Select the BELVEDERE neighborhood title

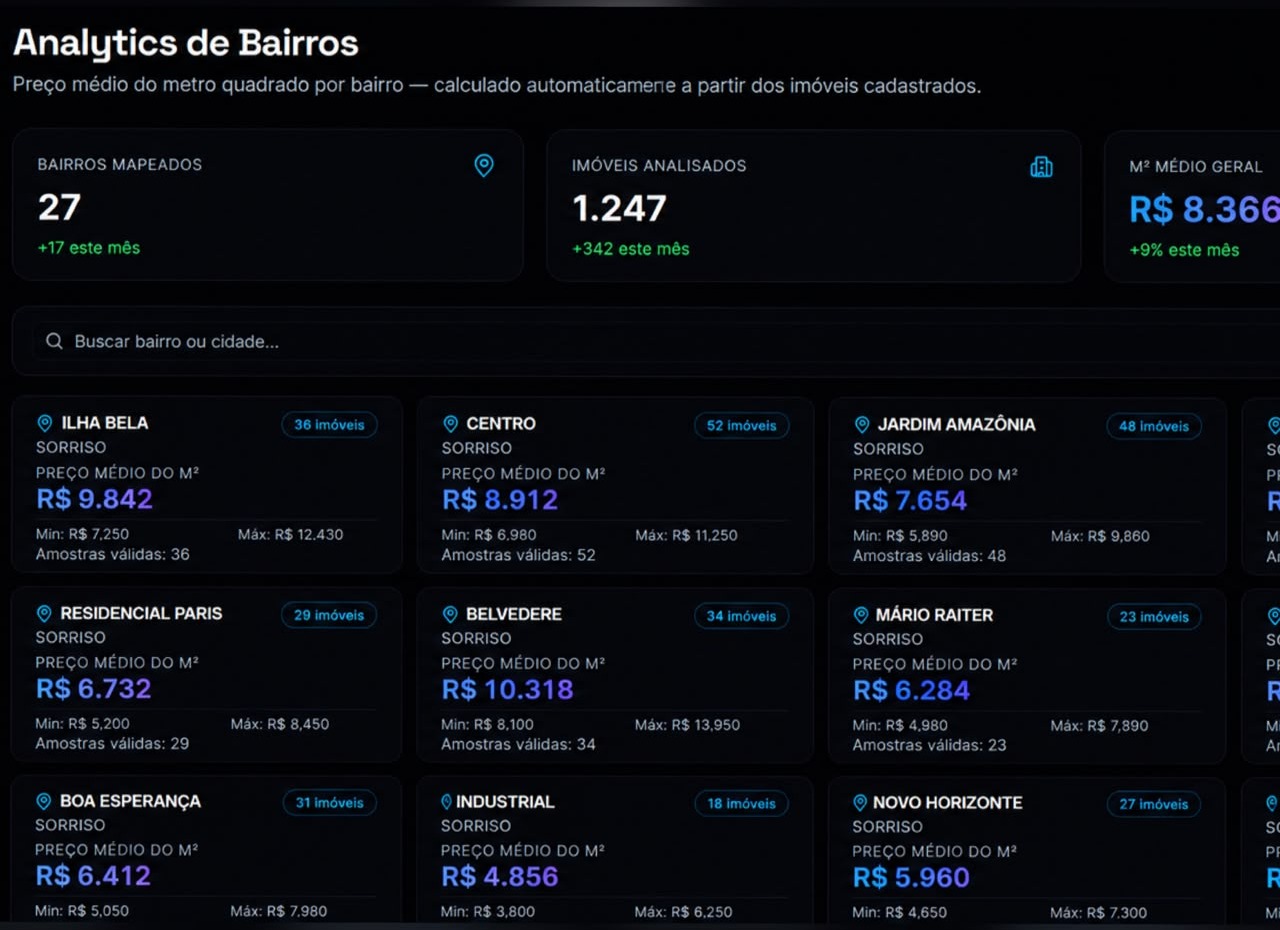514,614
